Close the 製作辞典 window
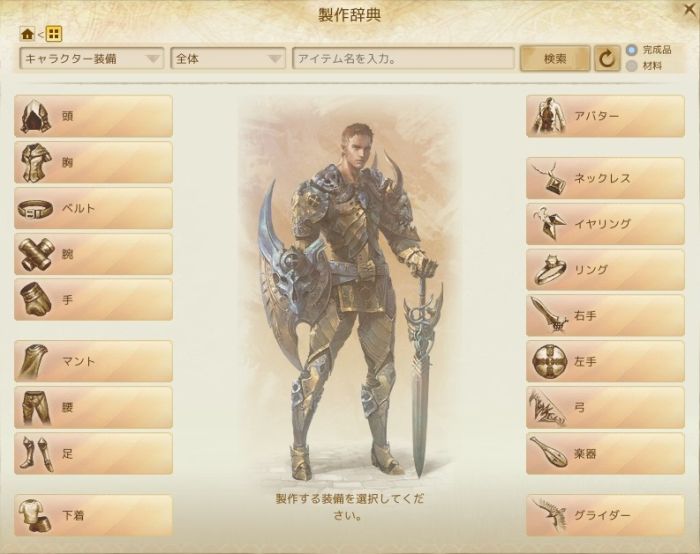 [690, 10]
